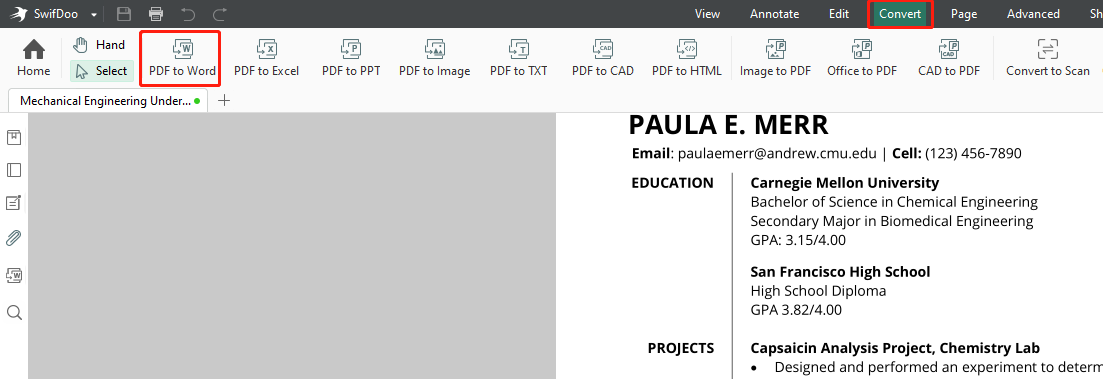Add a new document tab
1103x379 pixels.
tap(224, 101)
